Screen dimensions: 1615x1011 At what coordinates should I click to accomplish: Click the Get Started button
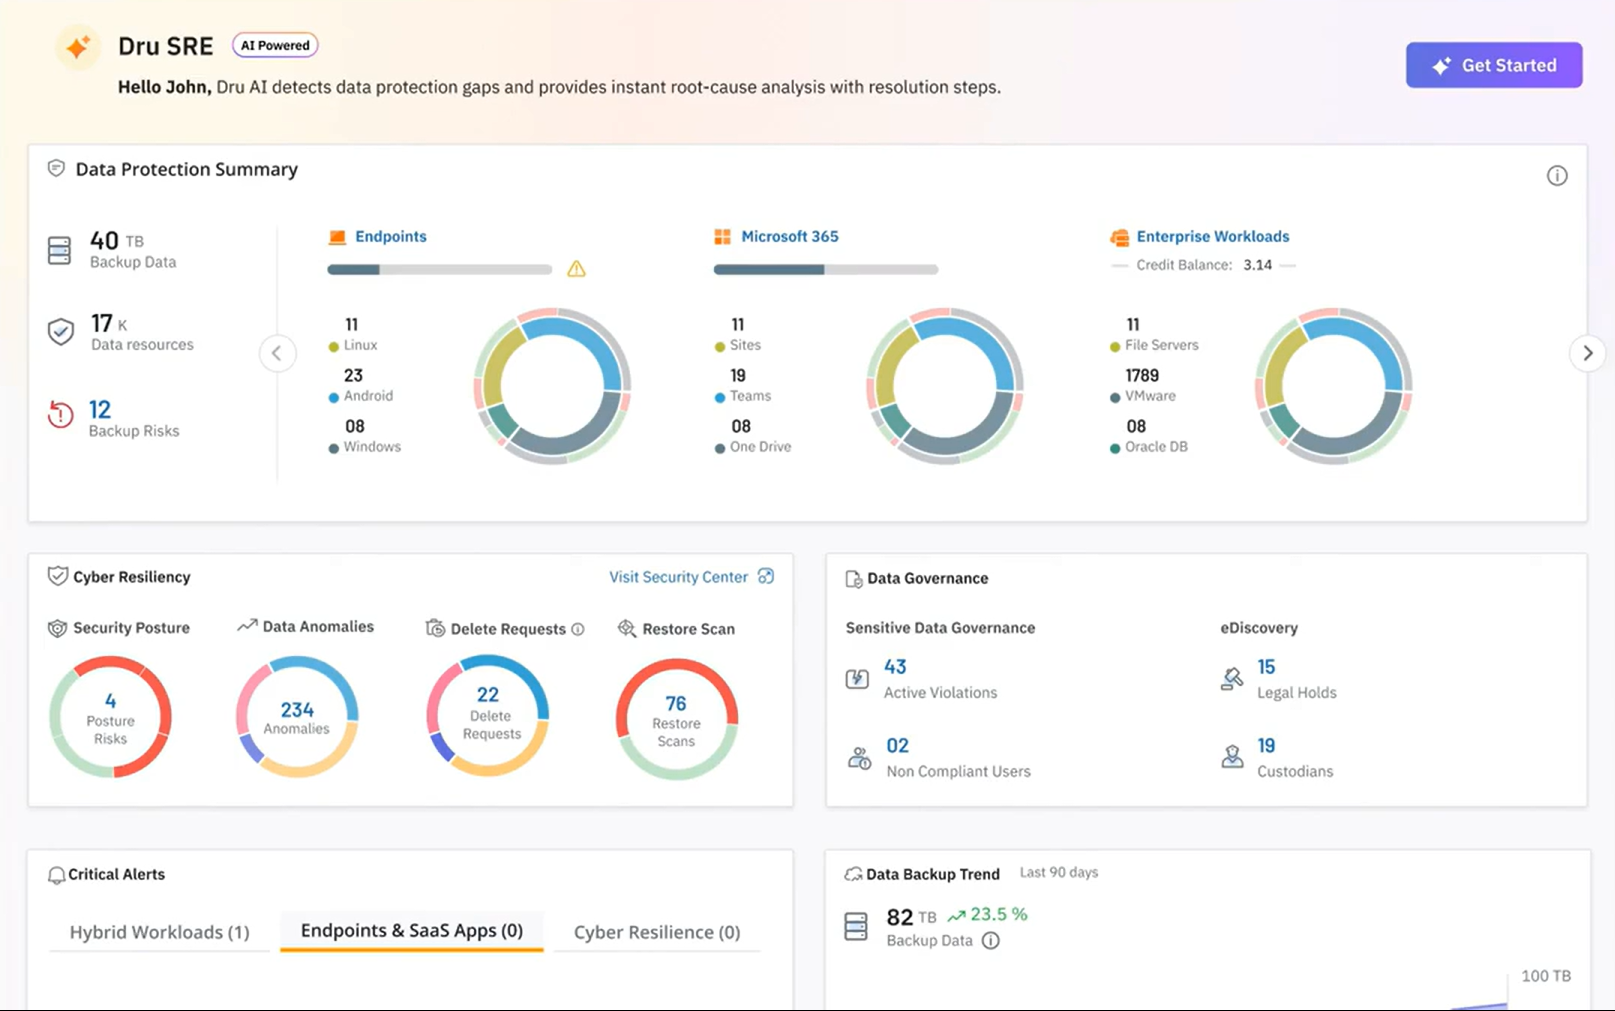tap(1494, 65)
